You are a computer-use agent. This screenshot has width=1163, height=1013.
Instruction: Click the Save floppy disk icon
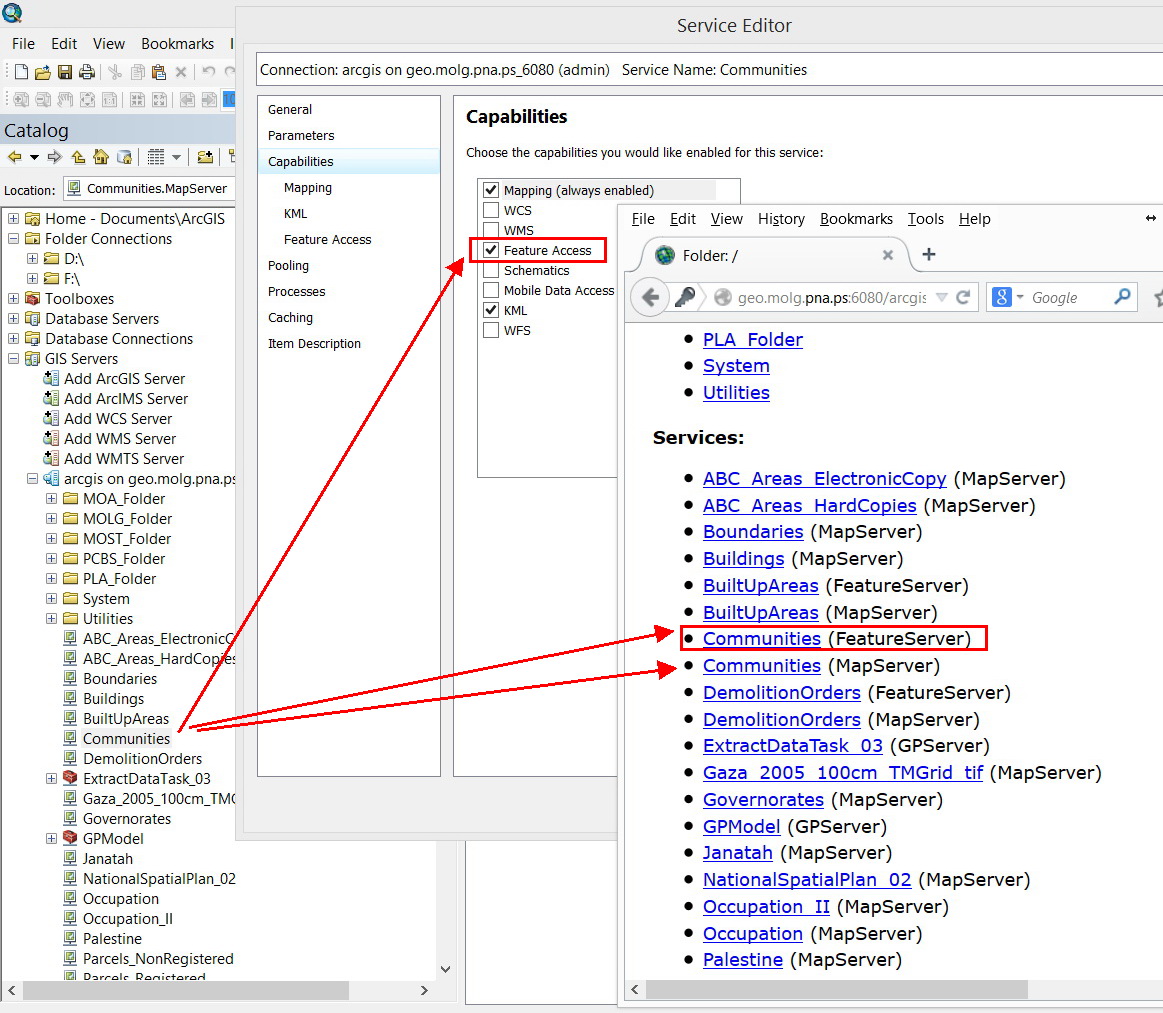pos(65,72)
